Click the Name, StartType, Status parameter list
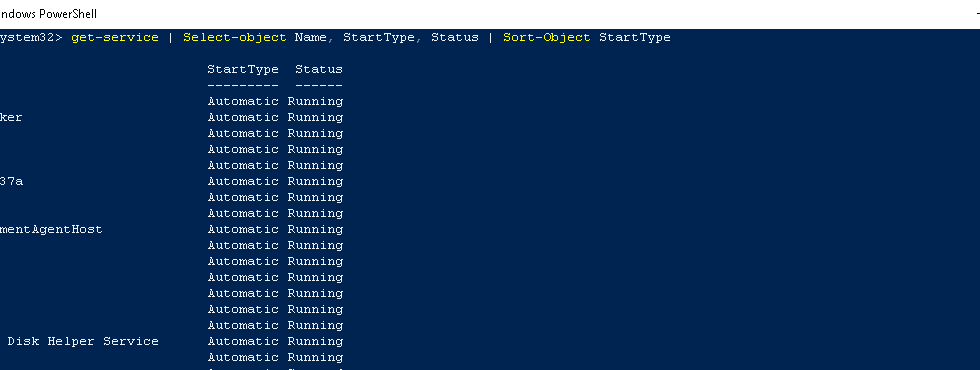The height and width of the screenshot is (370, 980). (x=387, y=38)
